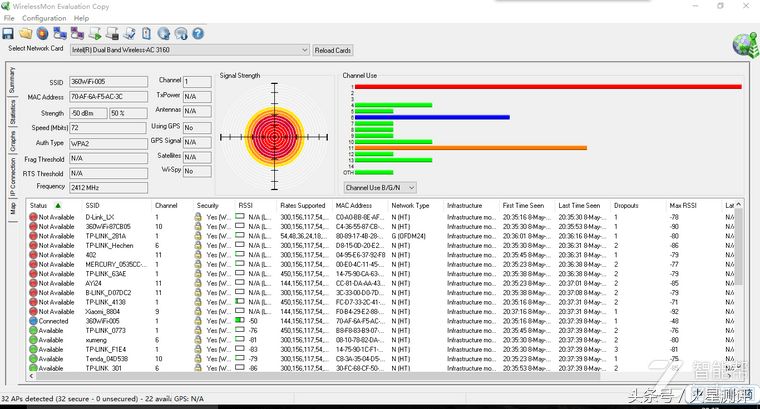Click the floppy disk save icon

(8, 33)
